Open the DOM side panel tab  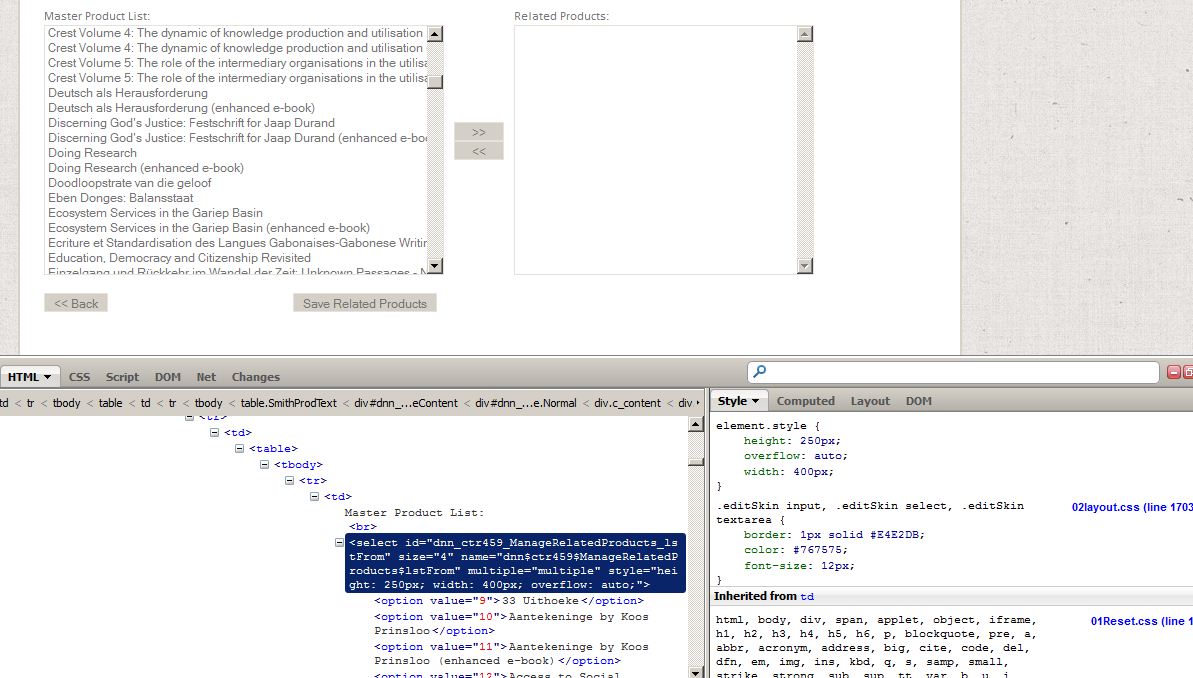(918, 401)
